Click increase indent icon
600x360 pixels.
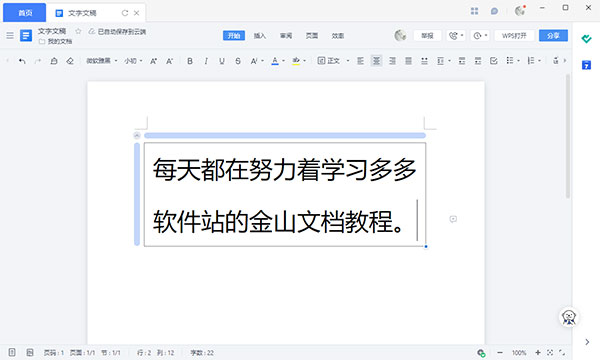(478, 61)
